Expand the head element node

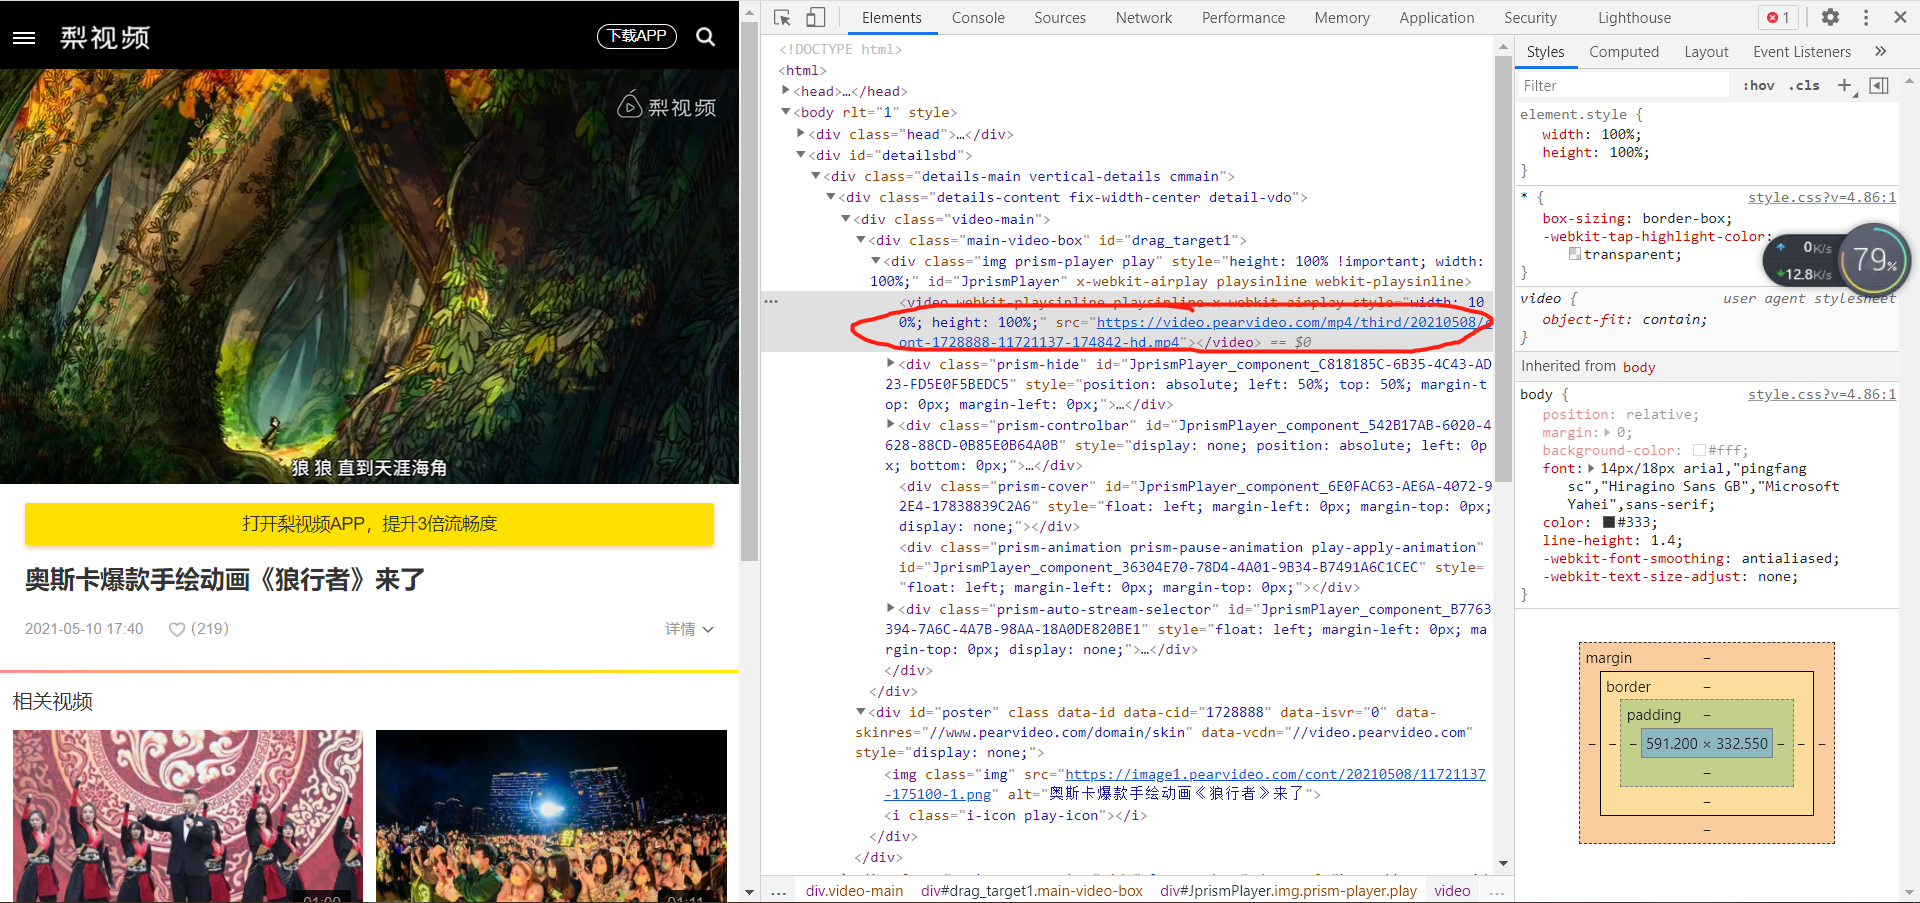click(786, 91)
